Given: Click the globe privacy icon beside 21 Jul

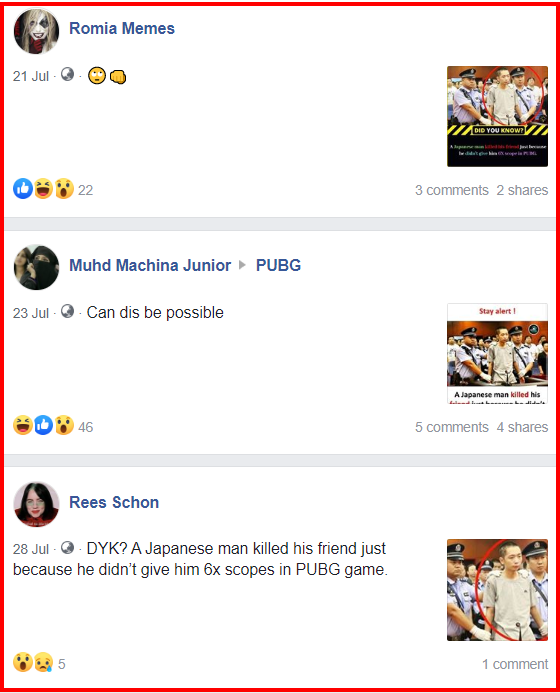Looking at the screenshot, I should pyautogui.click(x=67, y=74).
